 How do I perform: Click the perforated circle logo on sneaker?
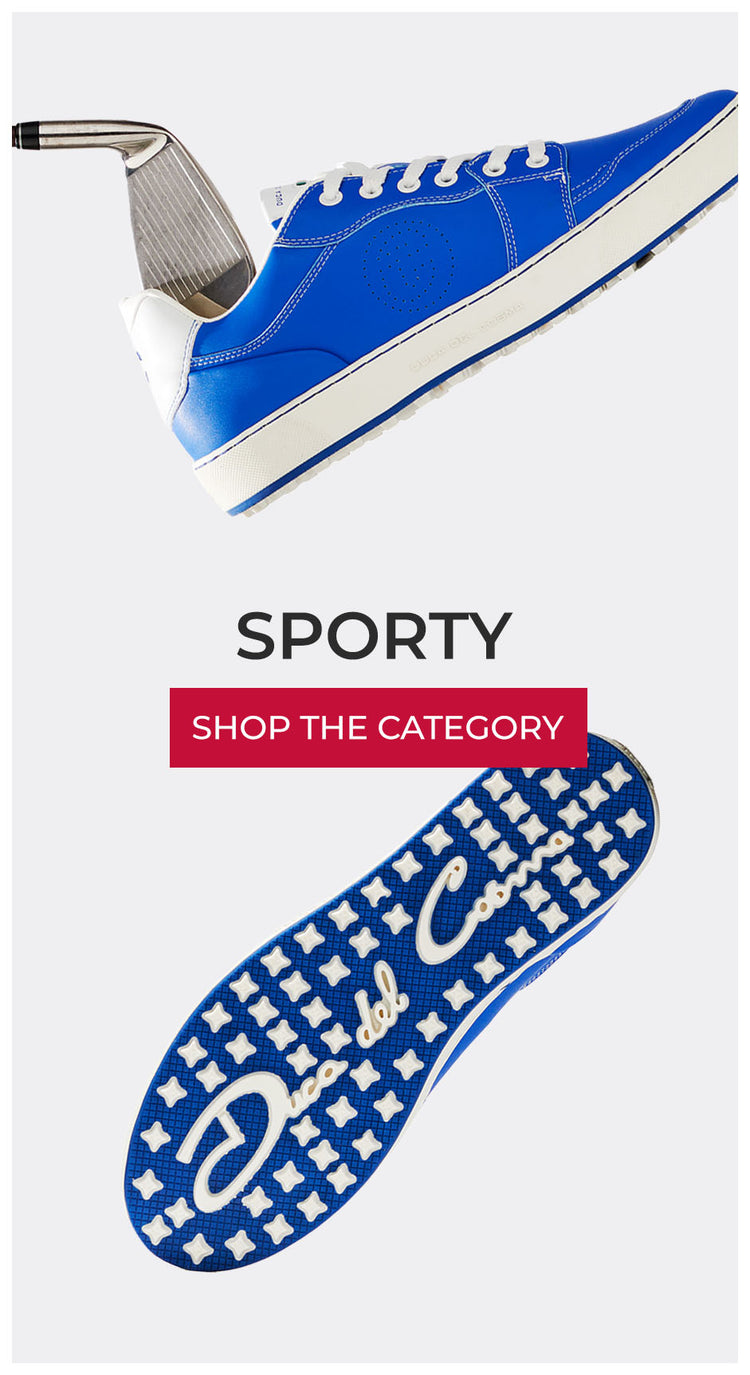click(408, 267)
